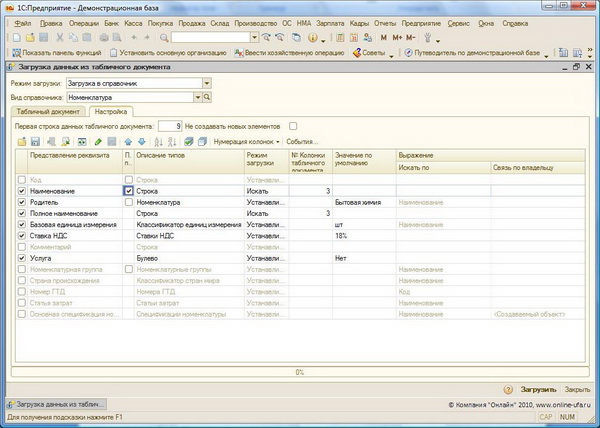Open the Зарплата menu

click(330, 23)
